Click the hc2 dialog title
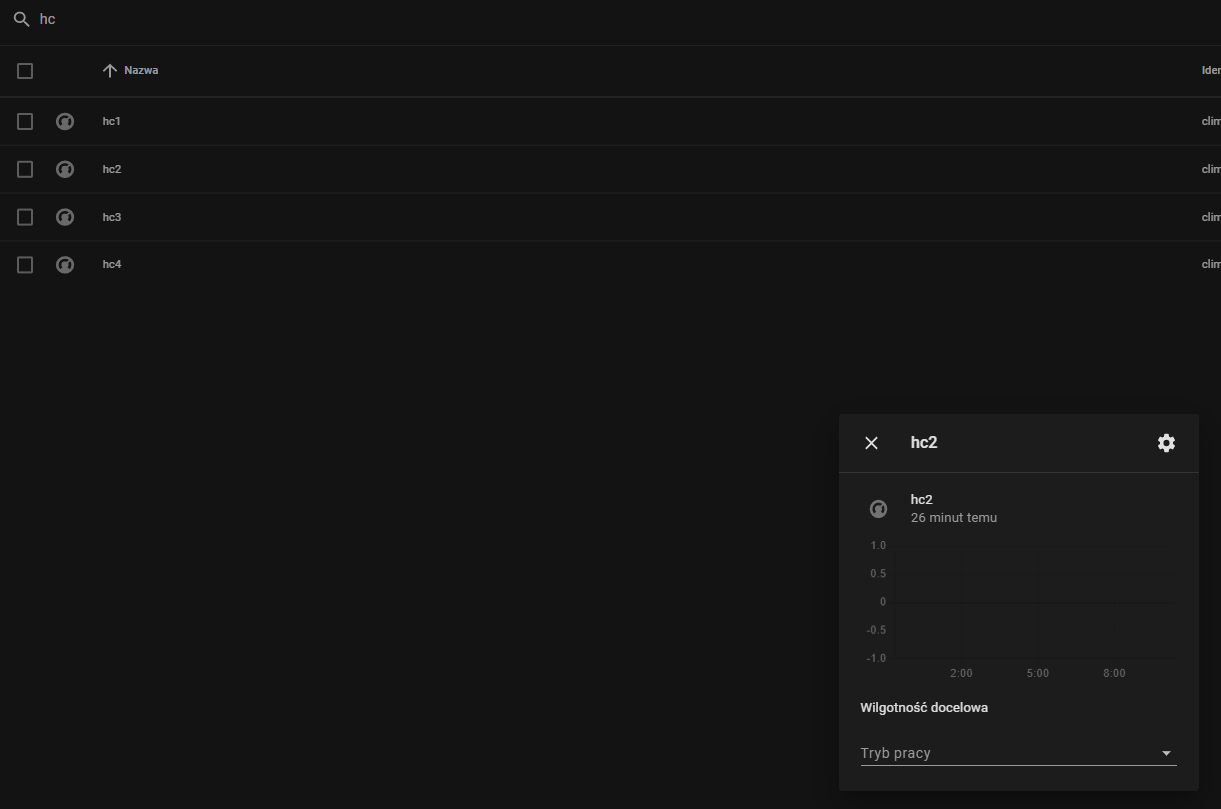The width and height of the screenshot is (1221, 809). [x=924, y=442]
